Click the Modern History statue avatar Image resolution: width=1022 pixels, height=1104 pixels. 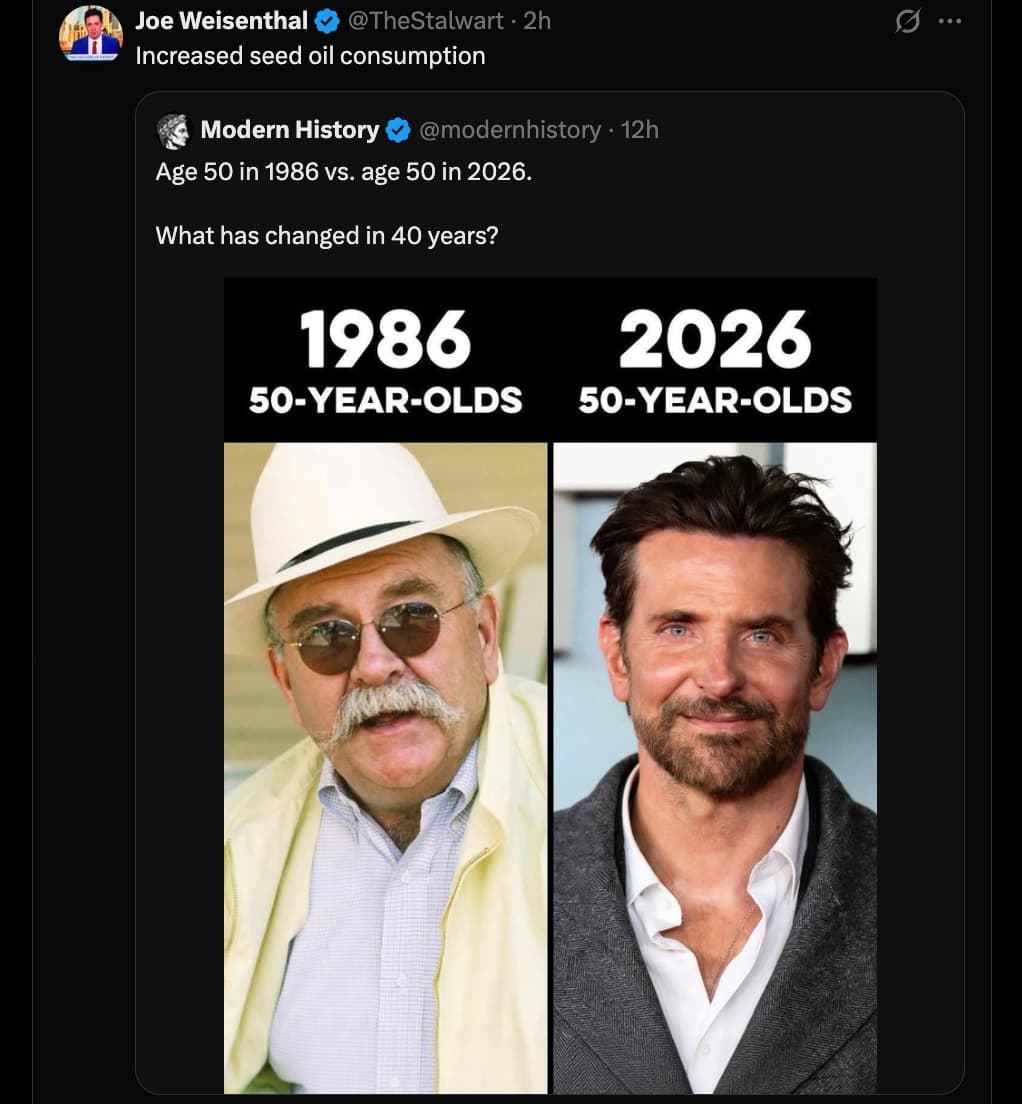tap(173, 131)
